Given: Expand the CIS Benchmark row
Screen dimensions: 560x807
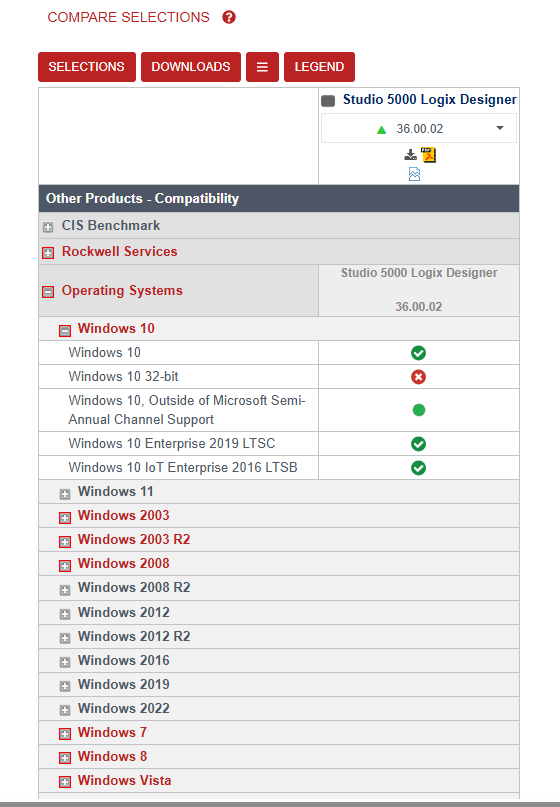Looking at the screenshot, I should 48,227.
